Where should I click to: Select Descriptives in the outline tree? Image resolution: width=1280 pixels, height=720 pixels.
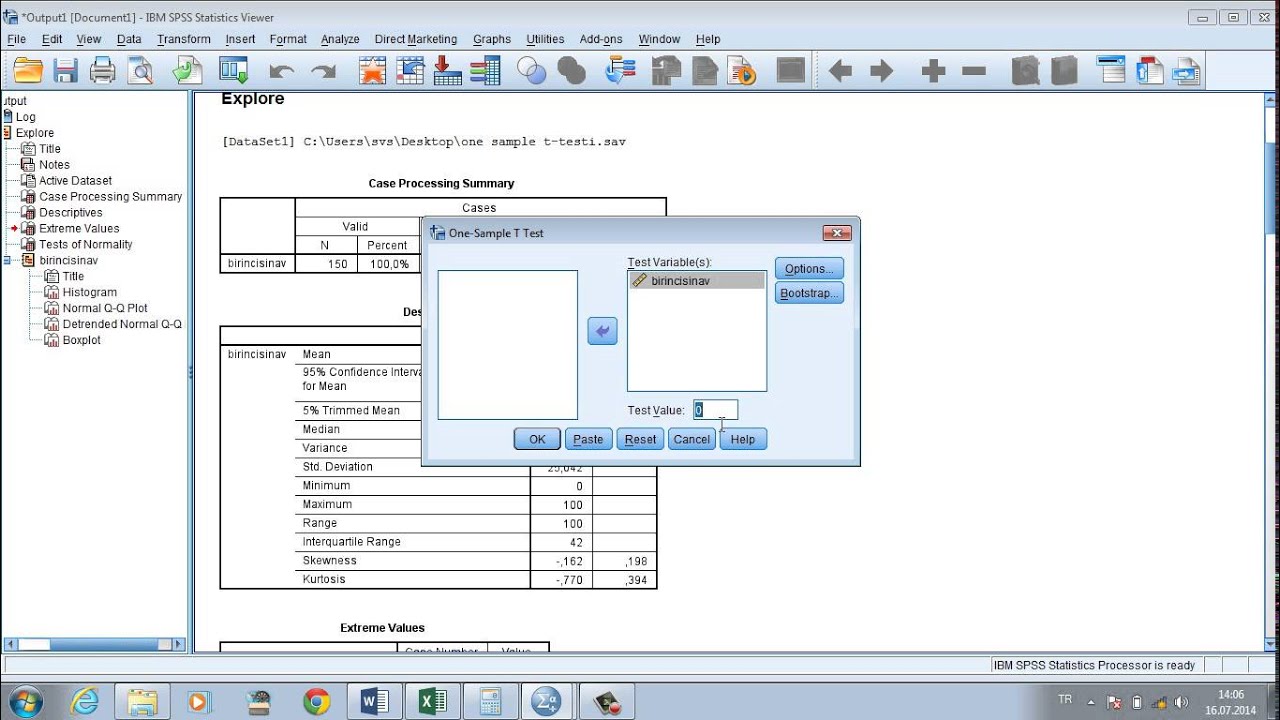coord(70,212)
